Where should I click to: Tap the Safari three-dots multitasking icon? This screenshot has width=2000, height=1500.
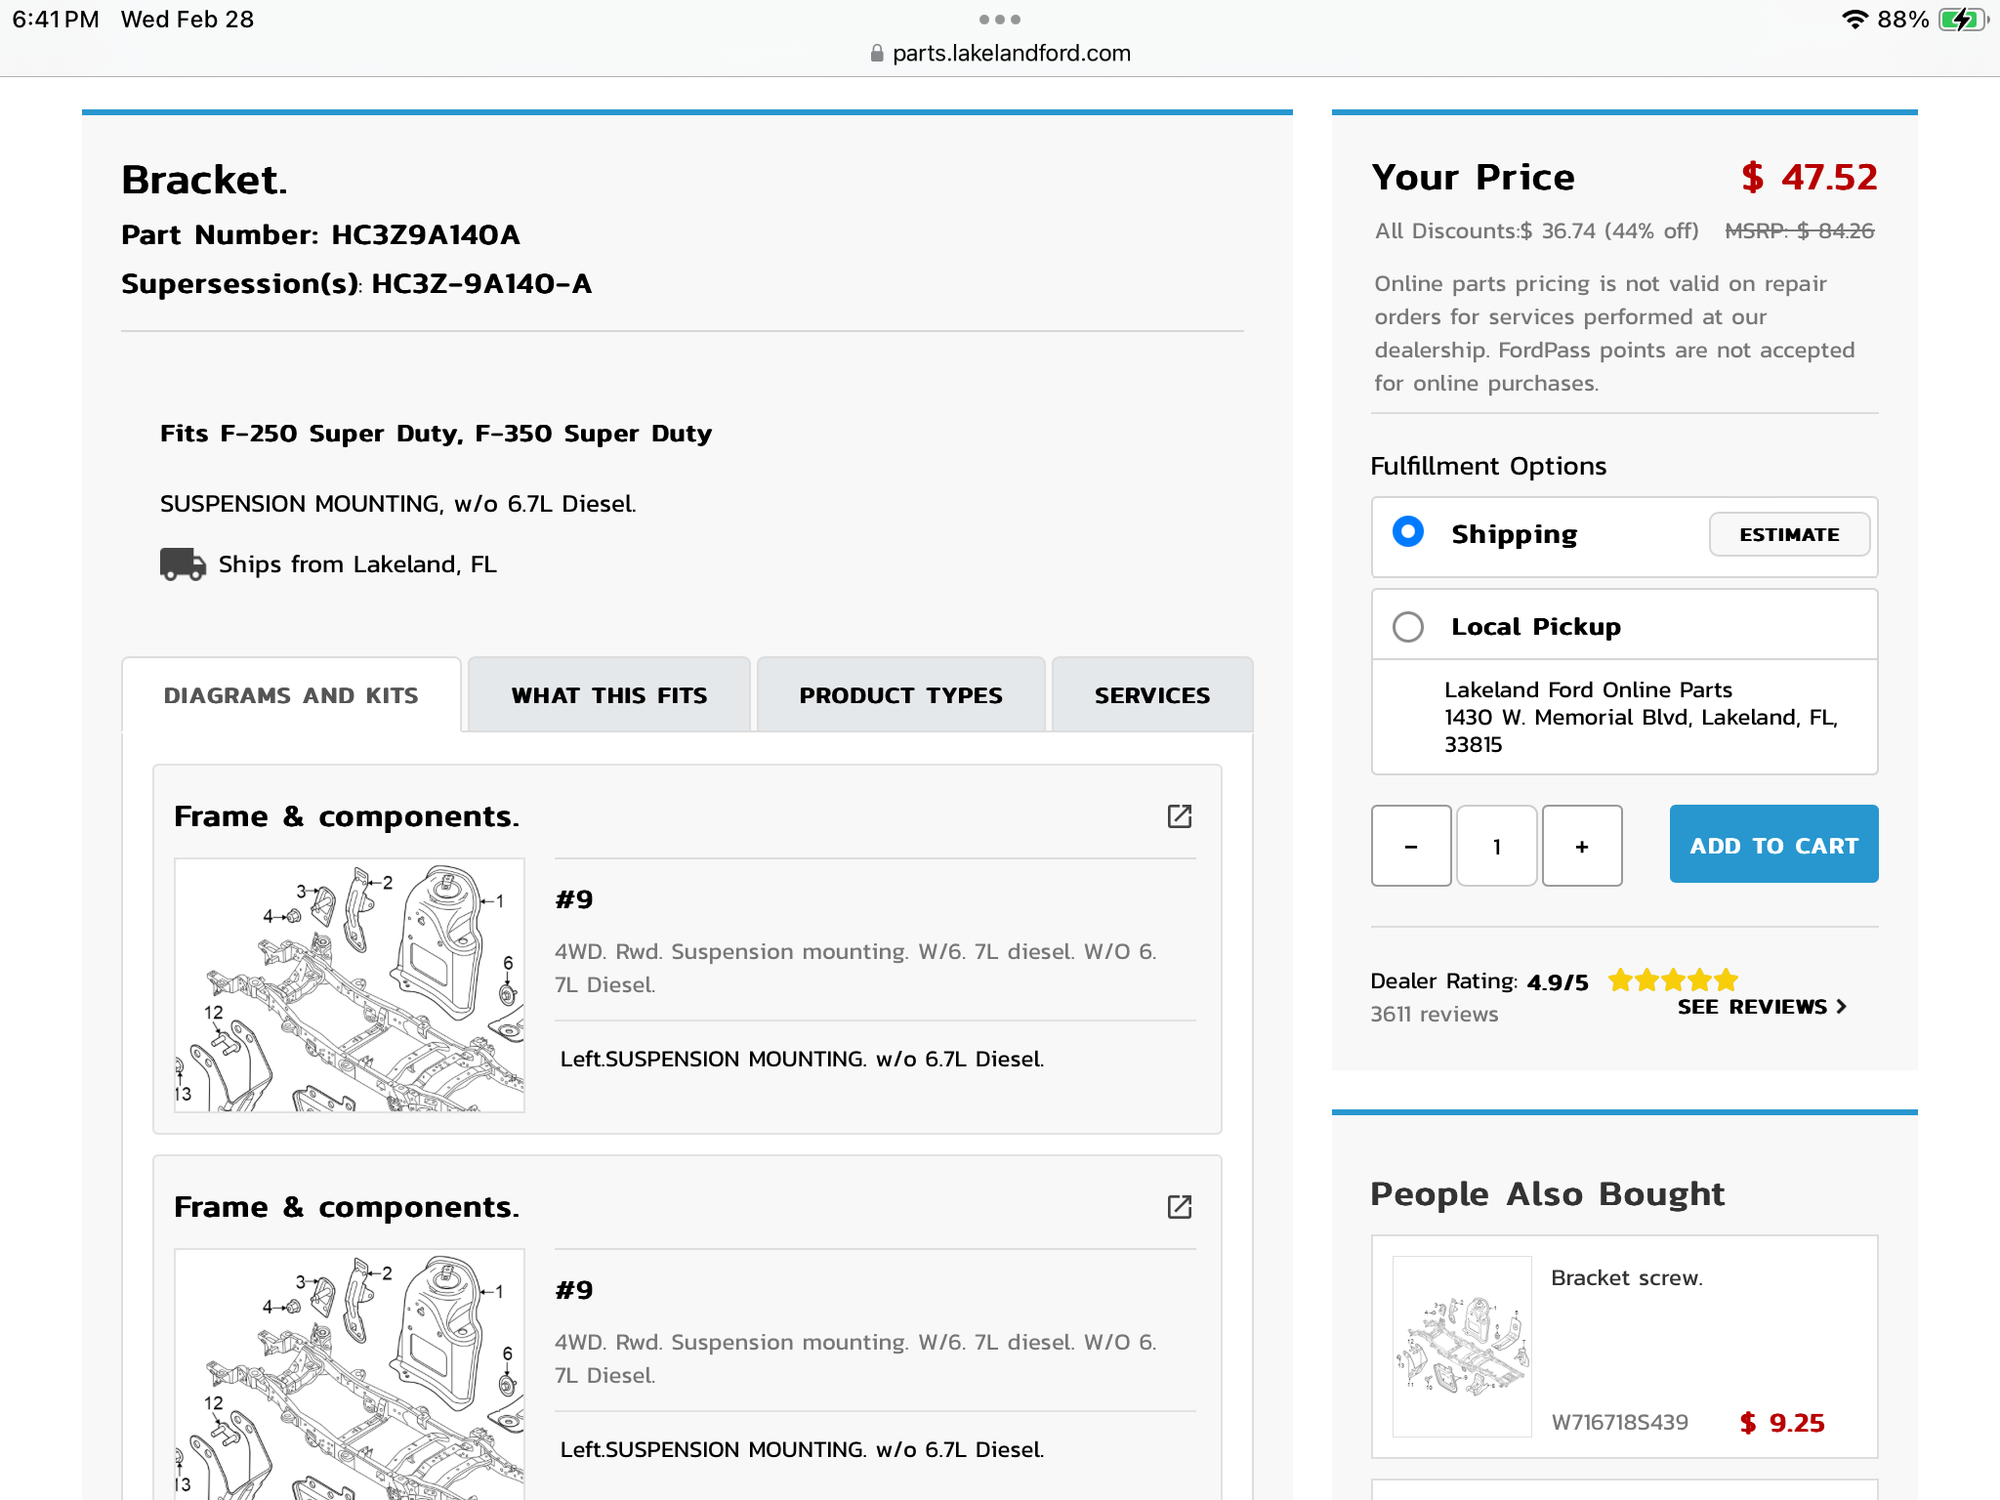999,19
